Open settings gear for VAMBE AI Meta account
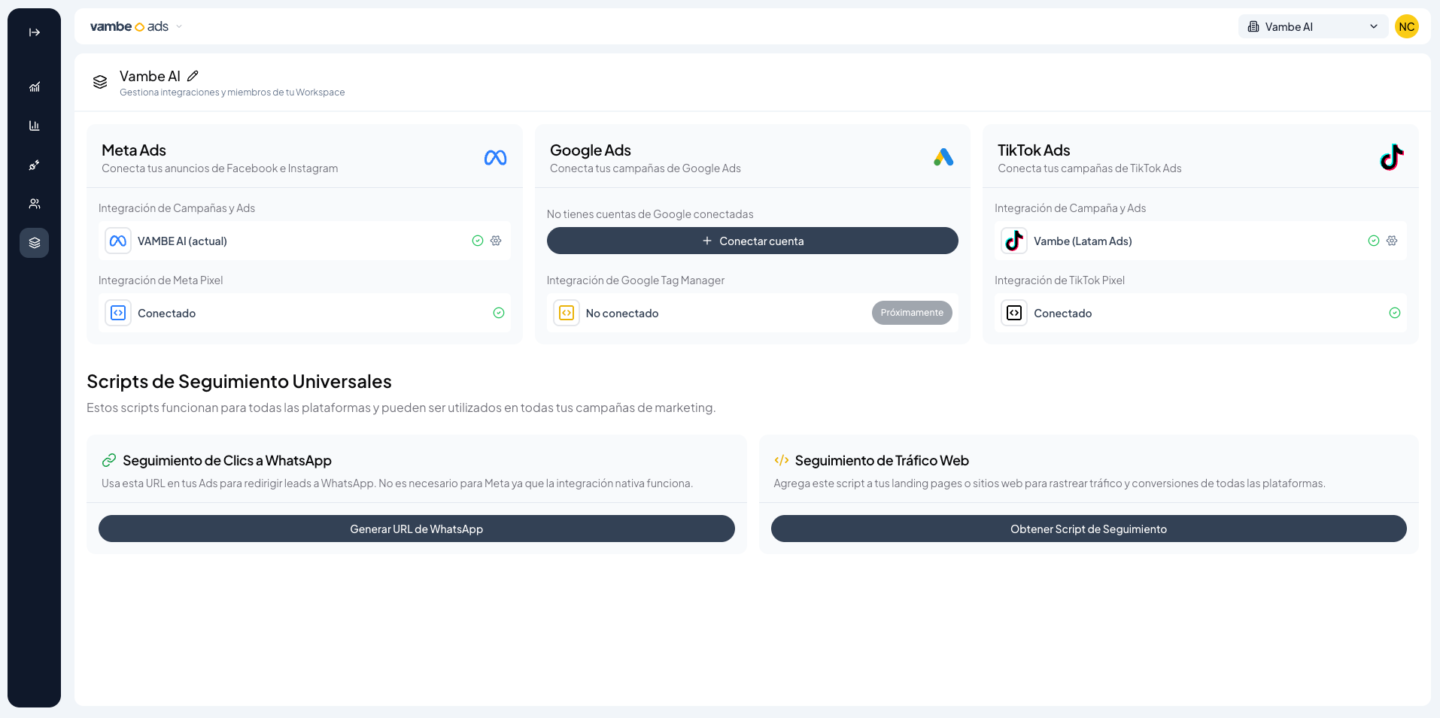 point(496,241)
